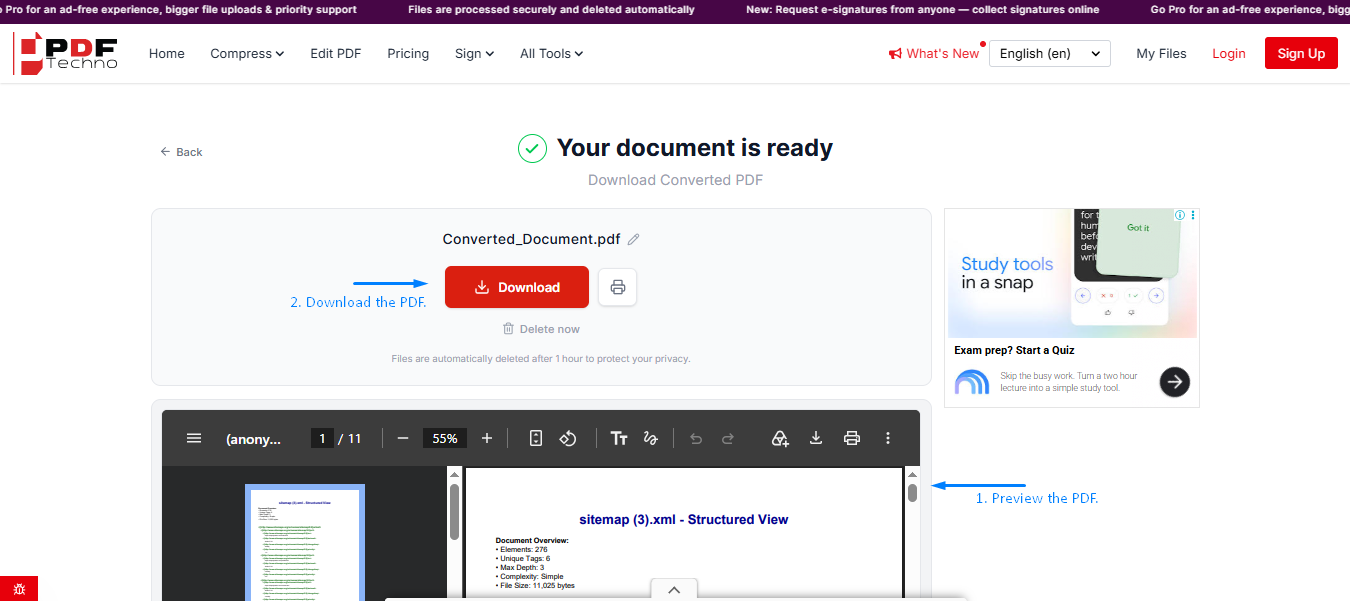The image size is (1350, 601).
Task: Click the red bug report icon
Action: [19, 589]
